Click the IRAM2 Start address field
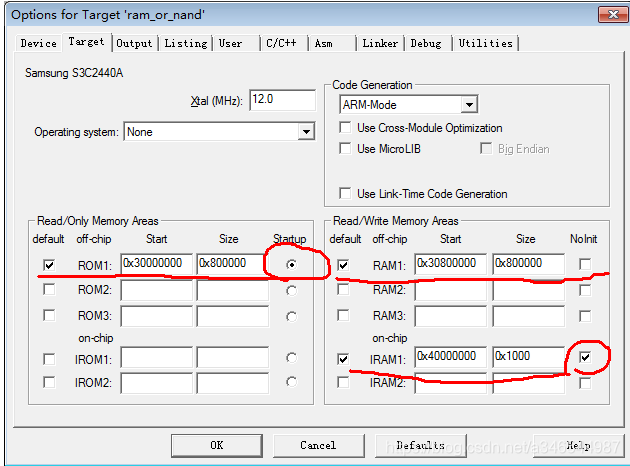 pyautogui.click(x=450, y=383)
